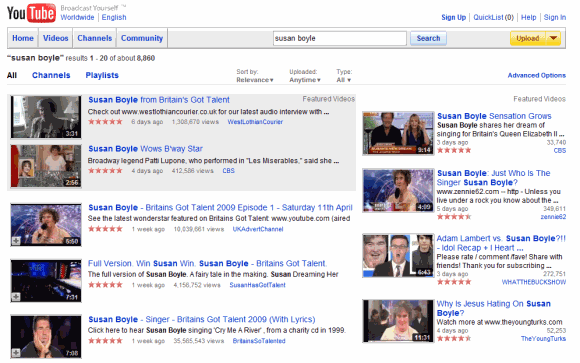Change language via English link
580x363 pixels.
coord(114,17)
